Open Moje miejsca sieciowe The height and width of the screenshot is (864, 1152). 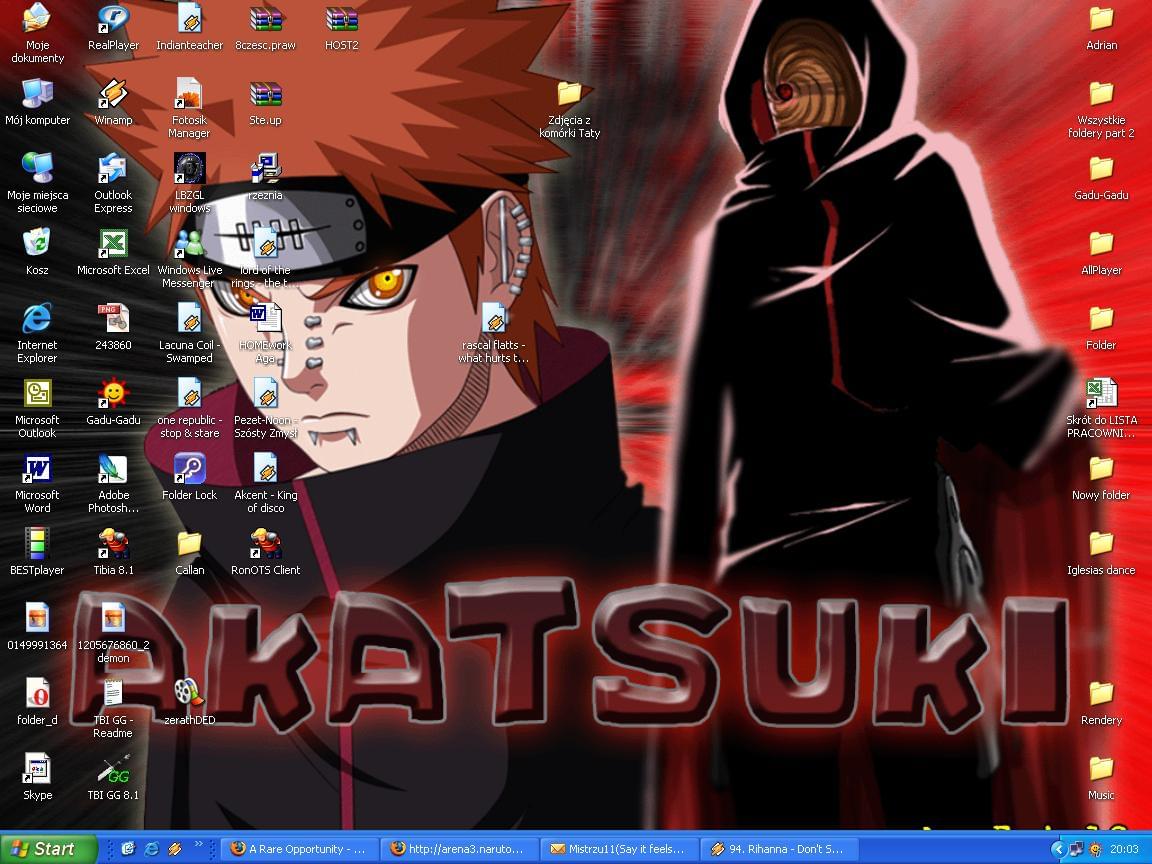point(37,168)
